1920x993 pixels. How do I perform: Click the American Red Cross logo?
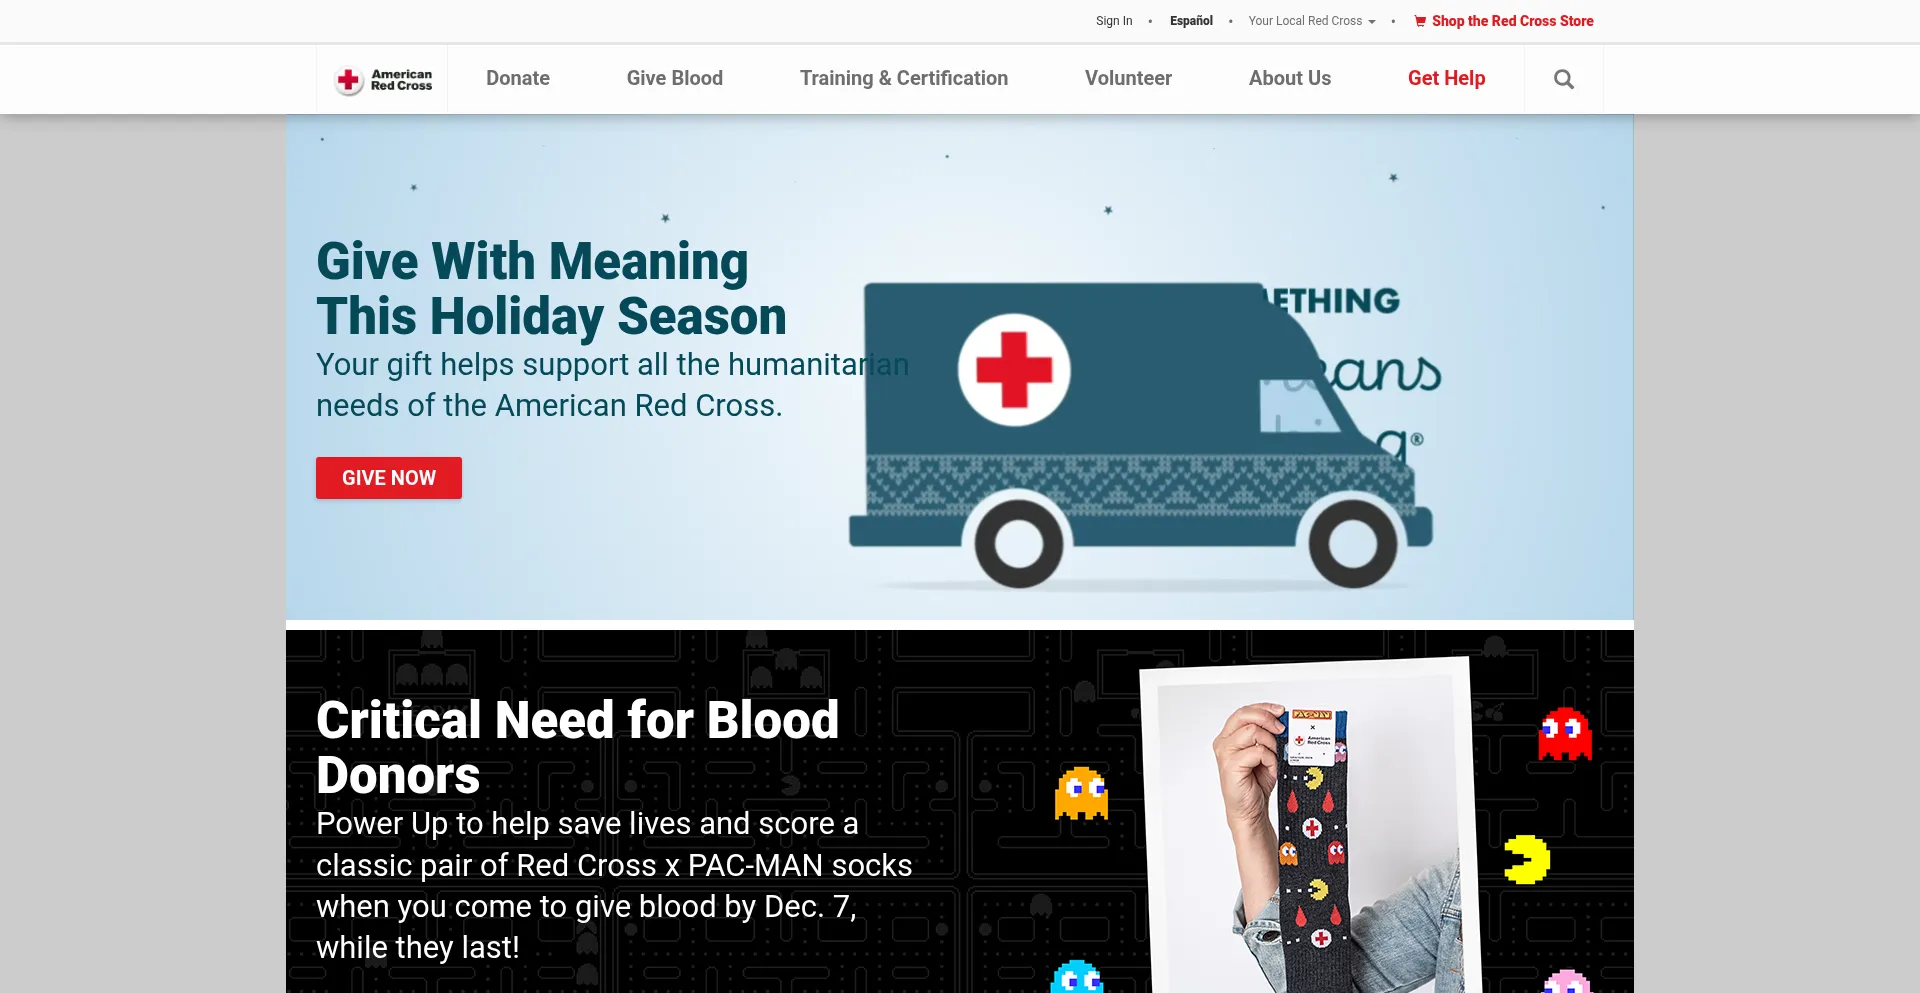[x=383, y=79]
